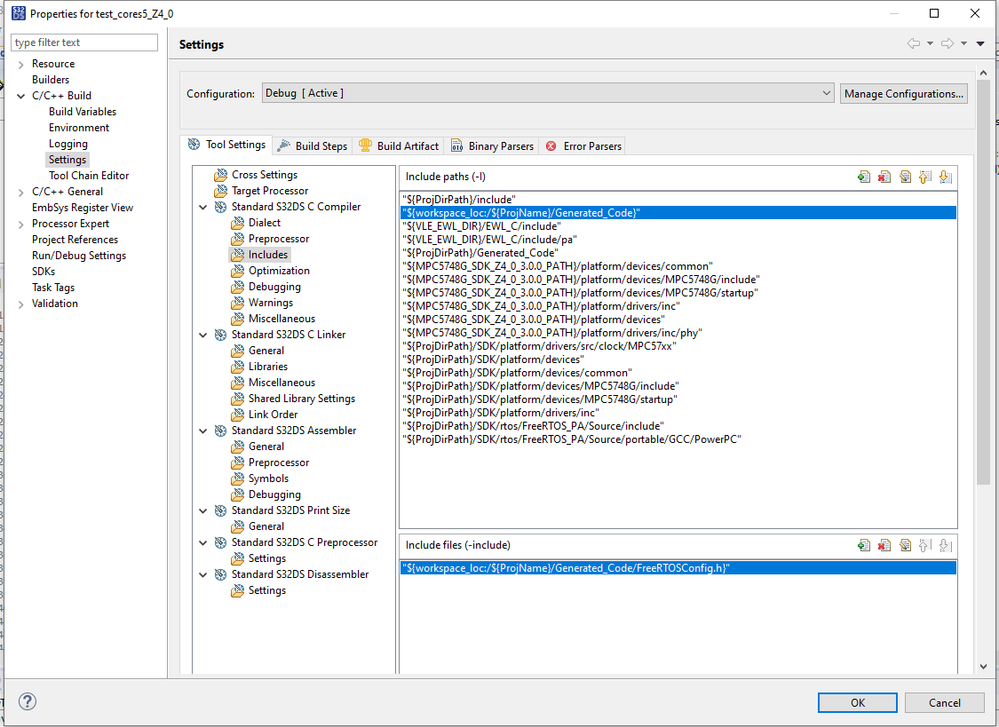Open the Binary Parsers tab
This screenshot has width=999, height=727.
click(492, 146)
